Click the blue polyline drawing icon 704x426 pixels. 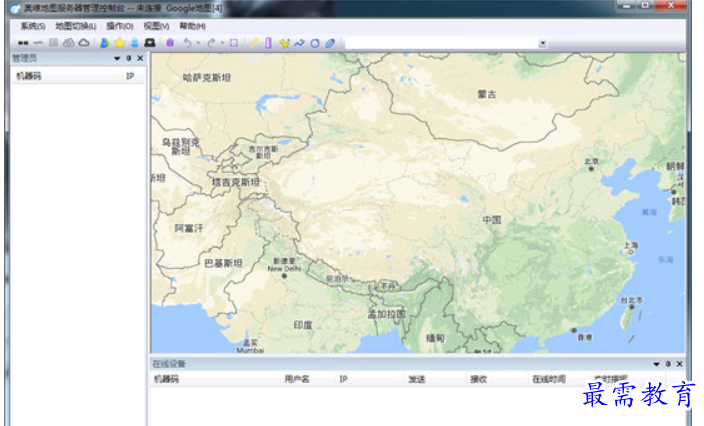click(299, 43)
